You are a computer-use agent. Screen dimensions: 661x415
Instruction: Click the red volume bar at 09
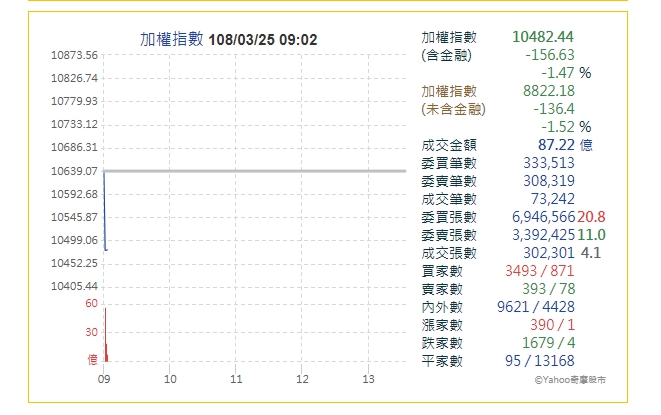click(105, 335)
